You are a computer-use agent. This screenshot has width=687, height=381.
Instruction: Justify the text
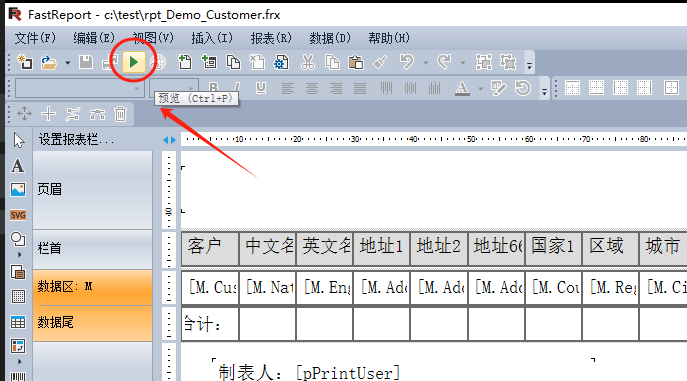point(360,88)
